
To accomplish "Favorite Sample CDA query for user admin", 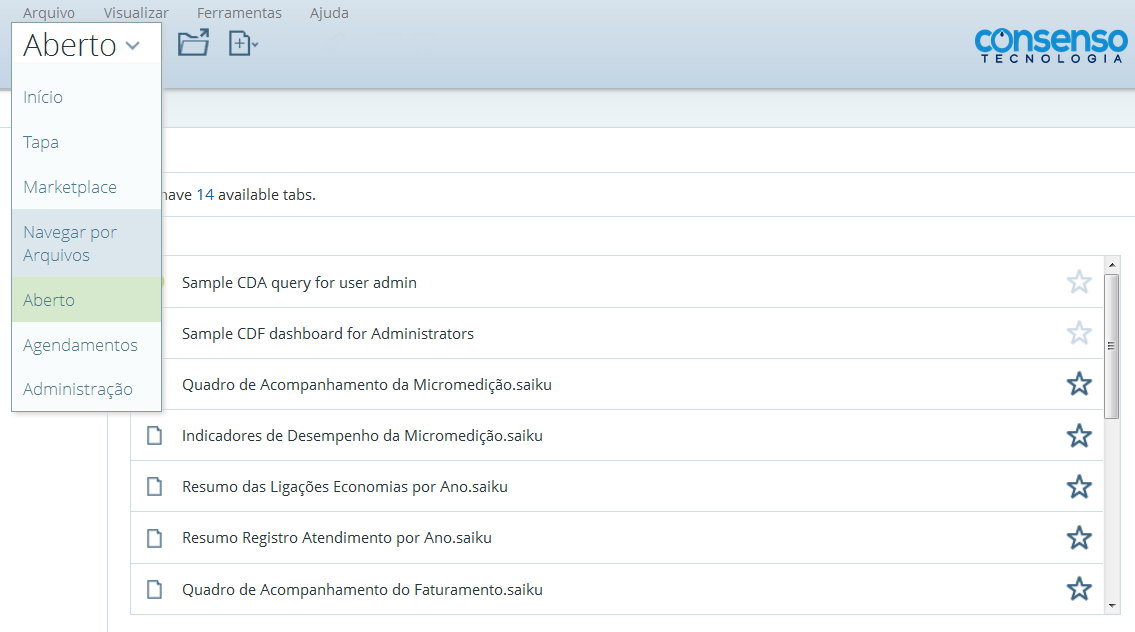I will [1079, 281].
